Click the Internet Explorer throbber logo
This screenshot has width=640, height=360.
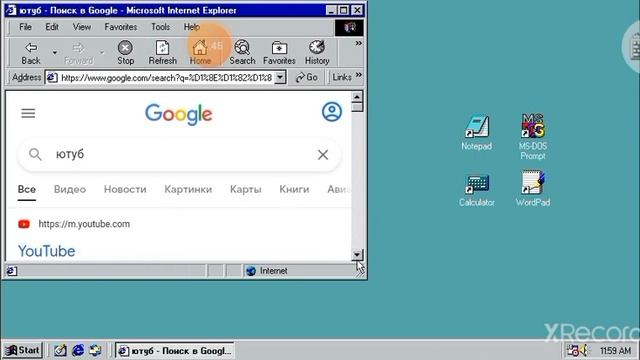(x=349, y=27)
